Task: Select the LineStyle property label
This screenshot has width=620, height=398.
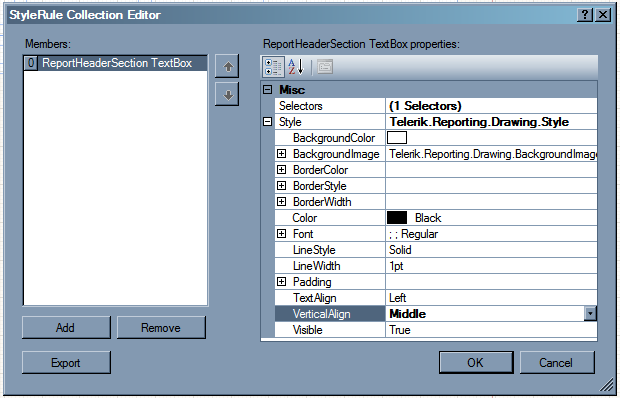Action: click(314, 250)
